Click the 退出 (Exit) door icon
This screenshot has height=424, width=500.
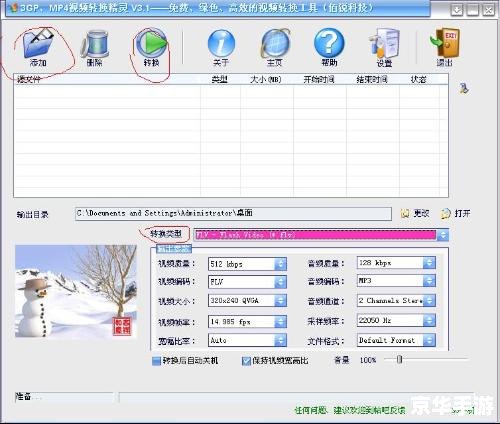(445, 43)
